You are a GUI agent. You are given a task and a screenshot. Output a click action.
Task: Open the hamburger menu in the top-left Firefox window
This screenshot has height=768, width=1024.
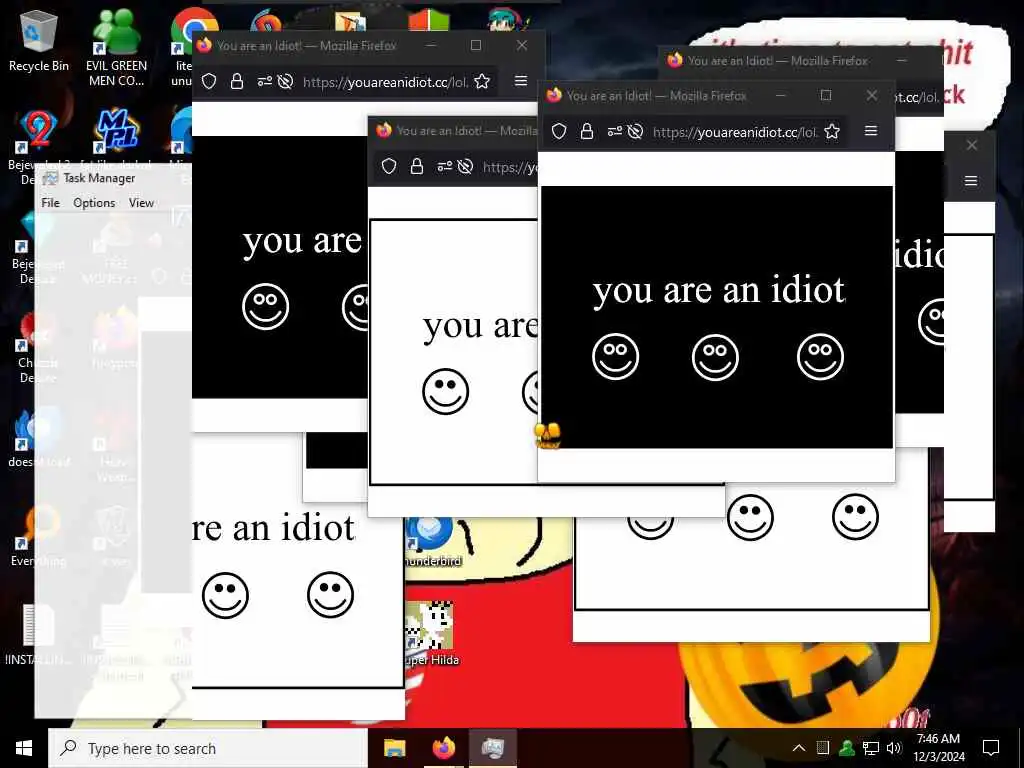[x=520, y=81]
